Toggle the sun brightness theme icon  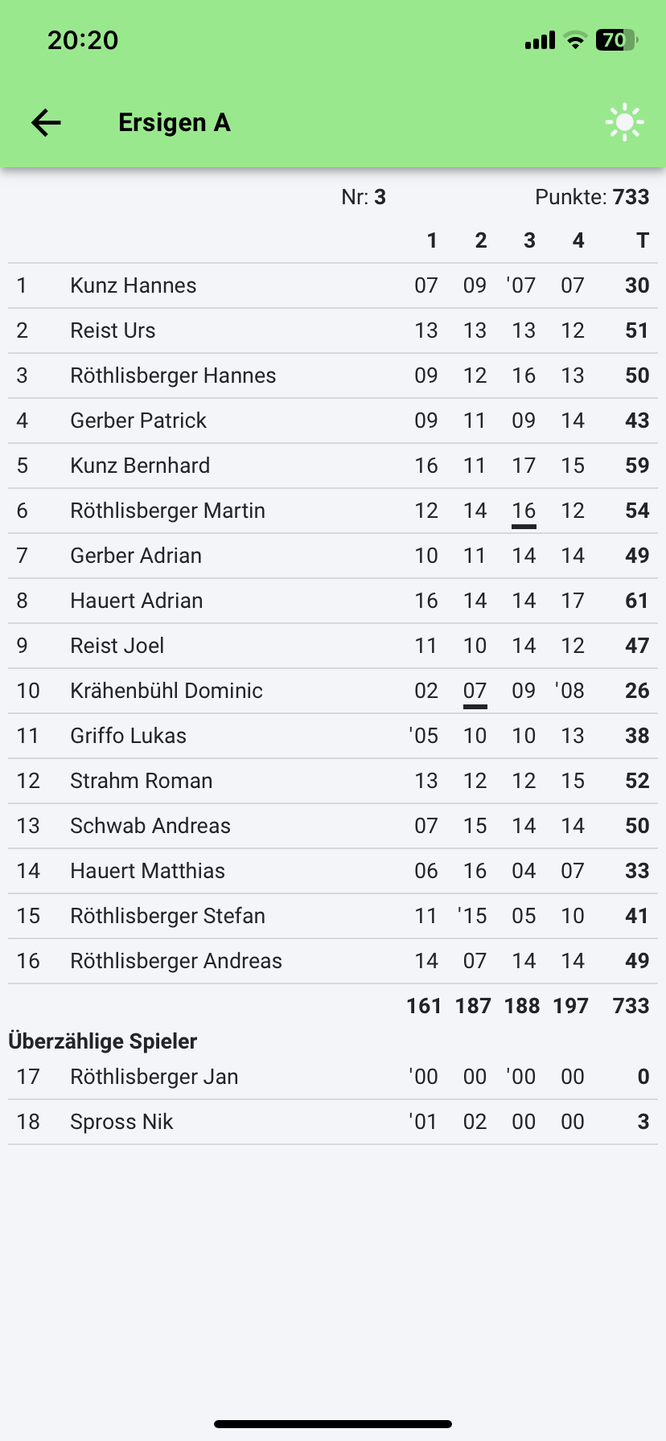click(x=624, y=123)
